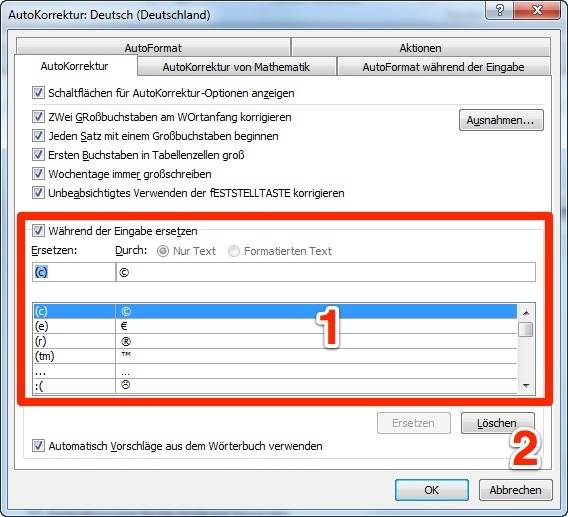Select the (tm) trademark entry
568x517 pixels.
tap(275, 356)
